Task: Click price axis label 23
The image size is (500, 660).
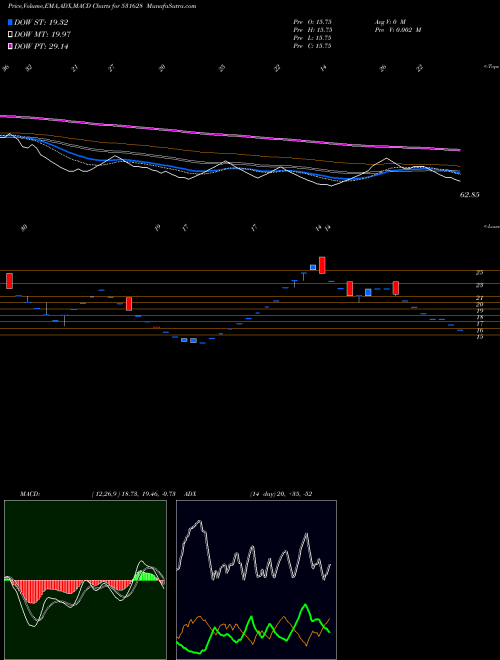Action: (479, 285)
